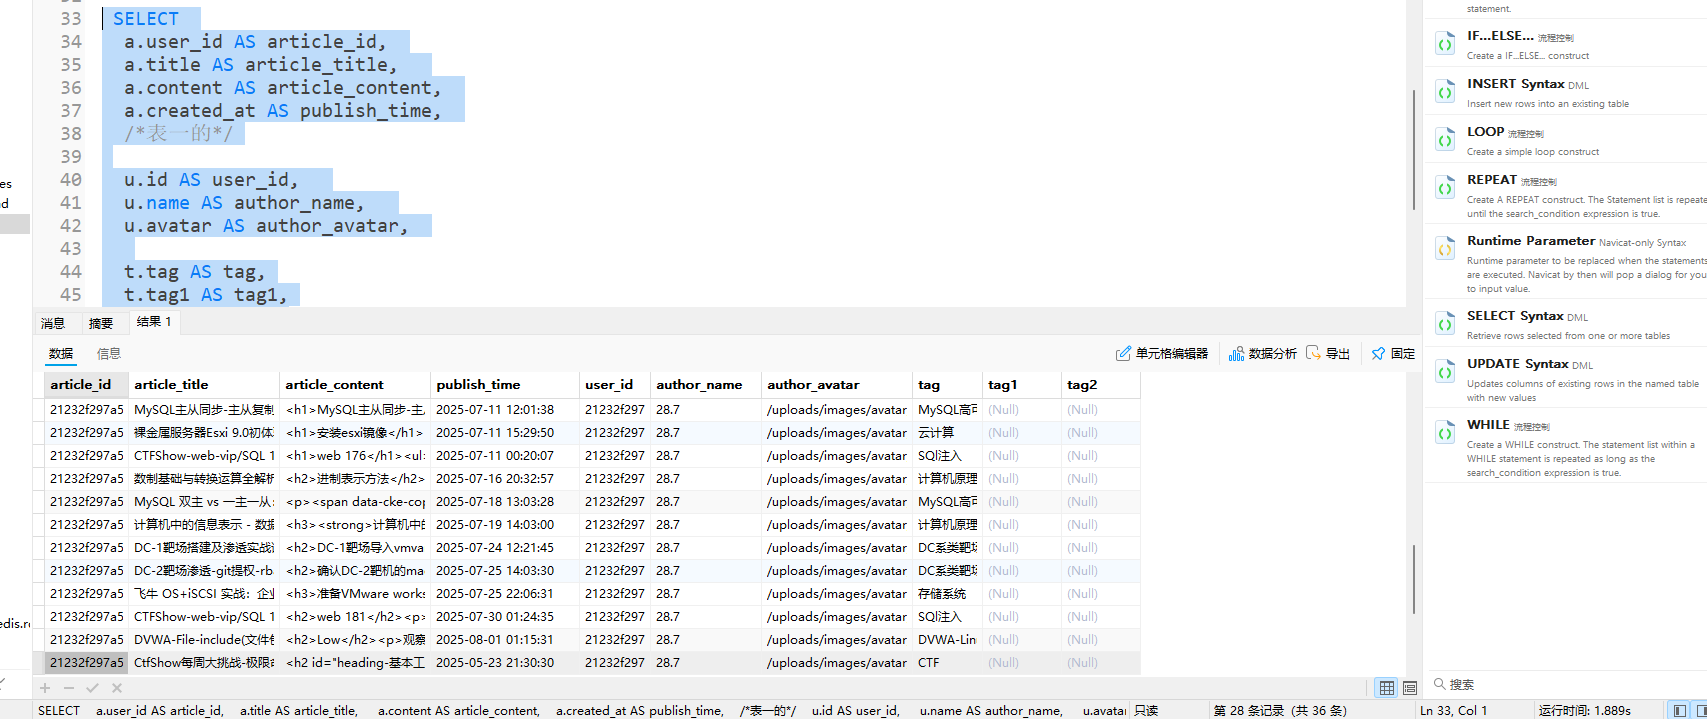The height and width of the screenshot is (719, 1707).
Task: Insert the SELECT Syntax snippet
Action: click(x=1514, y=316)
